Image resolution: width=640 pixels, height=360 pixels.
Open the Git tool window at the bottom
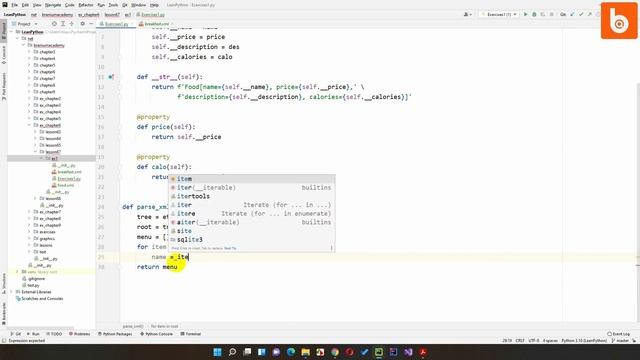16,334
